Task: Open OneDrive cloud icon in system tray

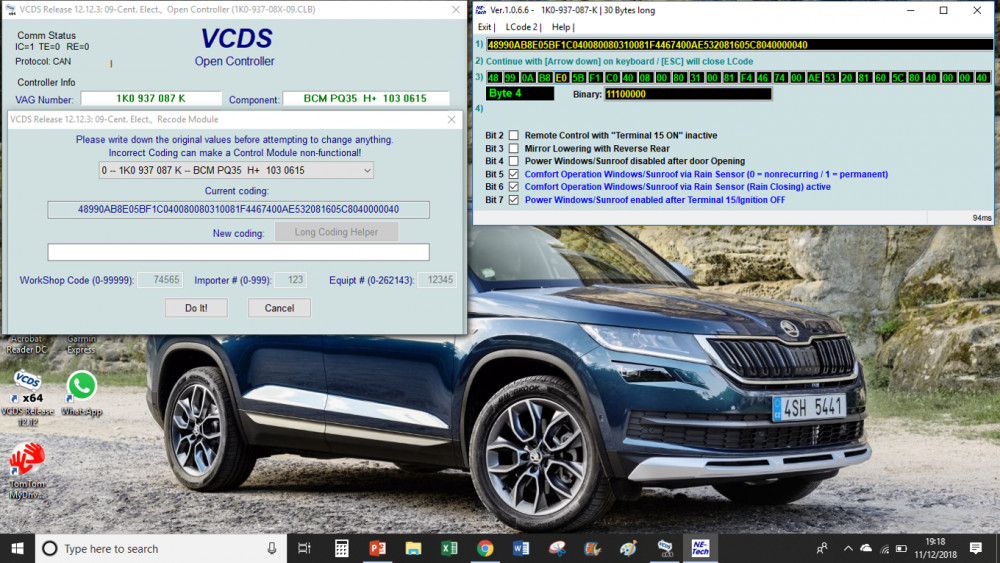Action: pos(866,548)
